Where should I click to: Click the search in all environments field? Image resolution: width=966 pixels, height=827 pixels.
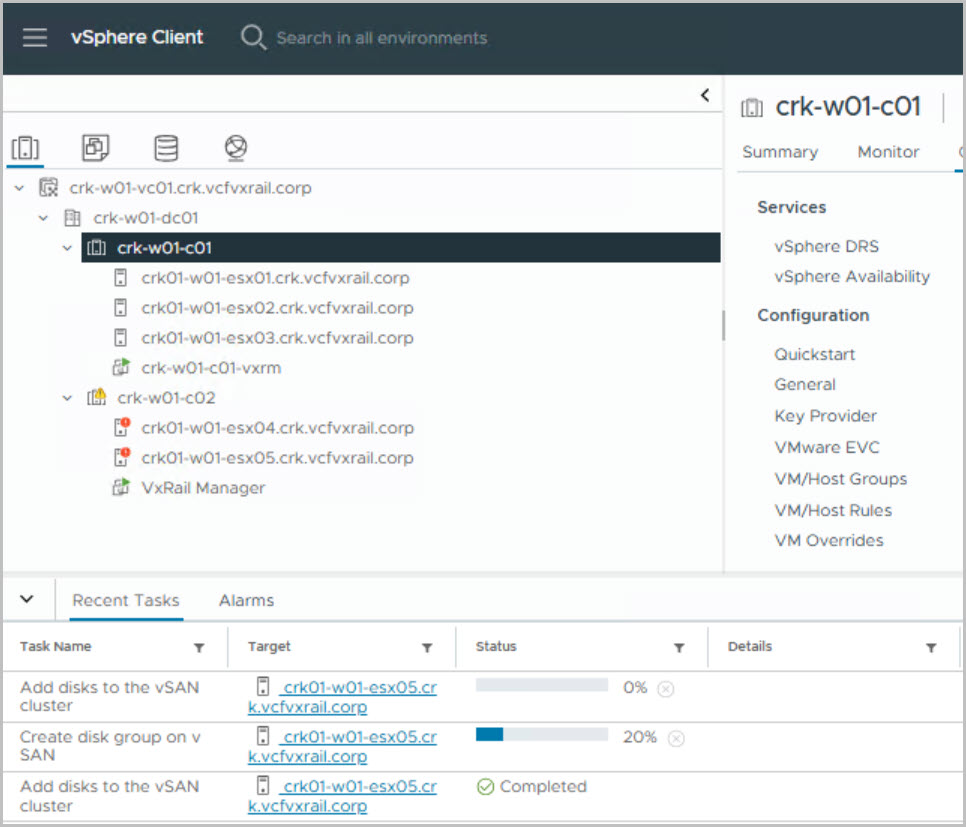tap(381, 38)
